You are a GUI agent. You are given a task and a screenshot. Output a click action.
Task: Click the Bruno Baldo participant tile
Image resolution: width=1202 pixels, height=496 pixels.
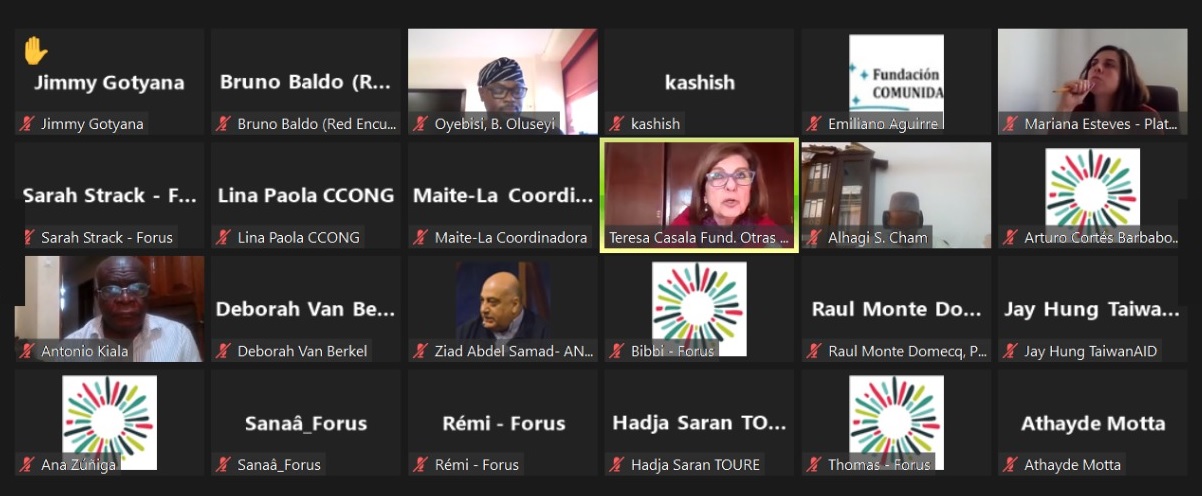[306, 82]
